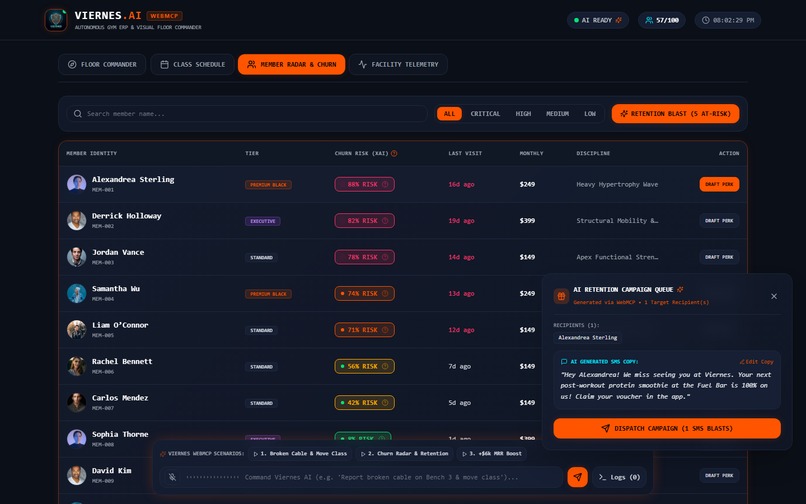The height and width of the screenshot is (504, 806).
Task: Run scenario 2 Churn Radar & Retention
Action: [x=405, y=454]
